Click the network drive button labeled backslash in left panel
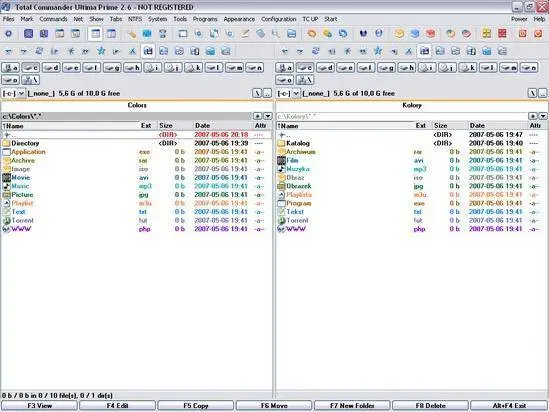This screenshot has width=549, height=412. [x=31, y=80]
